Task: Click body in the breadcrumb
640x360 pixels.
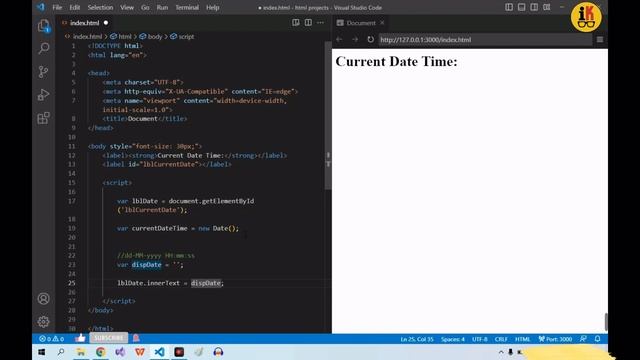Action: click(155, 37)
